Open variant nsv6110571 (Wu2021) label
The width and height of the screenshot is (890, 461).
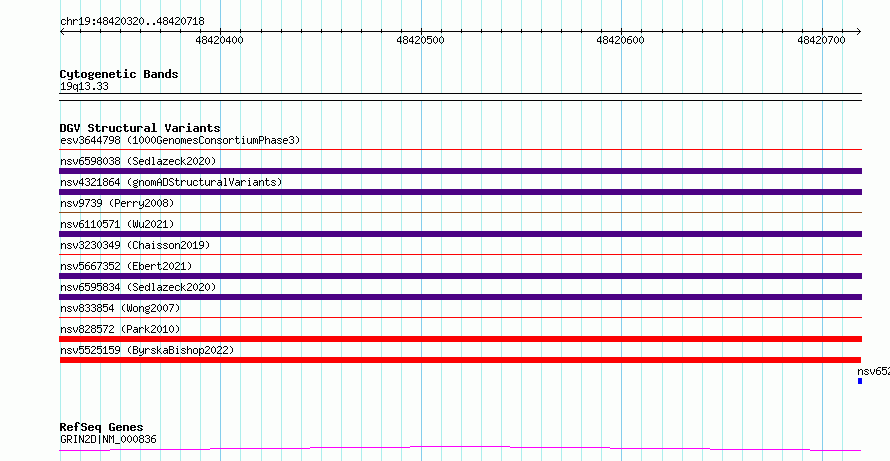pyautogui.click(x=117, y=224)
